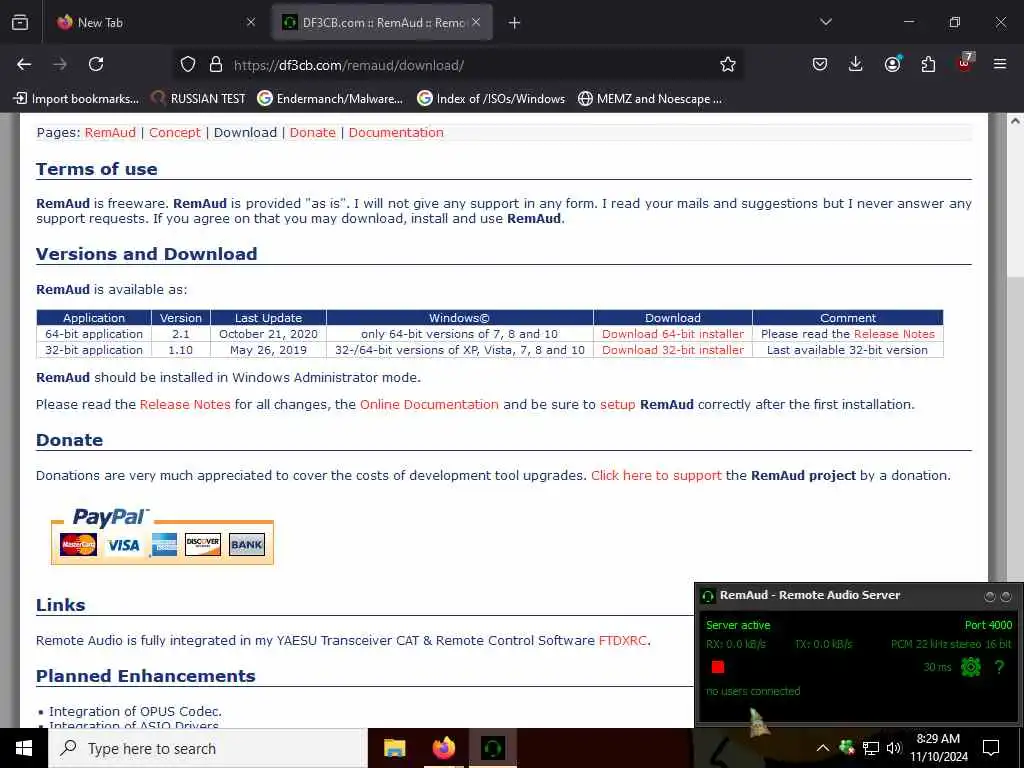
Task: Click 'no users connected' status in RemAud
Action: [753, 691]
